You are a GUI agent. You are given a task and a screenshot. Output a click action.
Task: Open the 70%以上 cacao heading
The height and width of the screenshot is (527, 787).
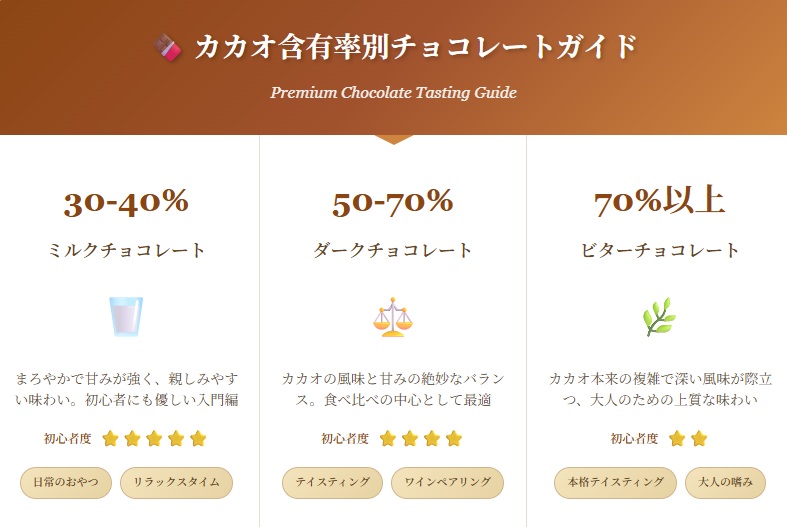pos(659,201)
